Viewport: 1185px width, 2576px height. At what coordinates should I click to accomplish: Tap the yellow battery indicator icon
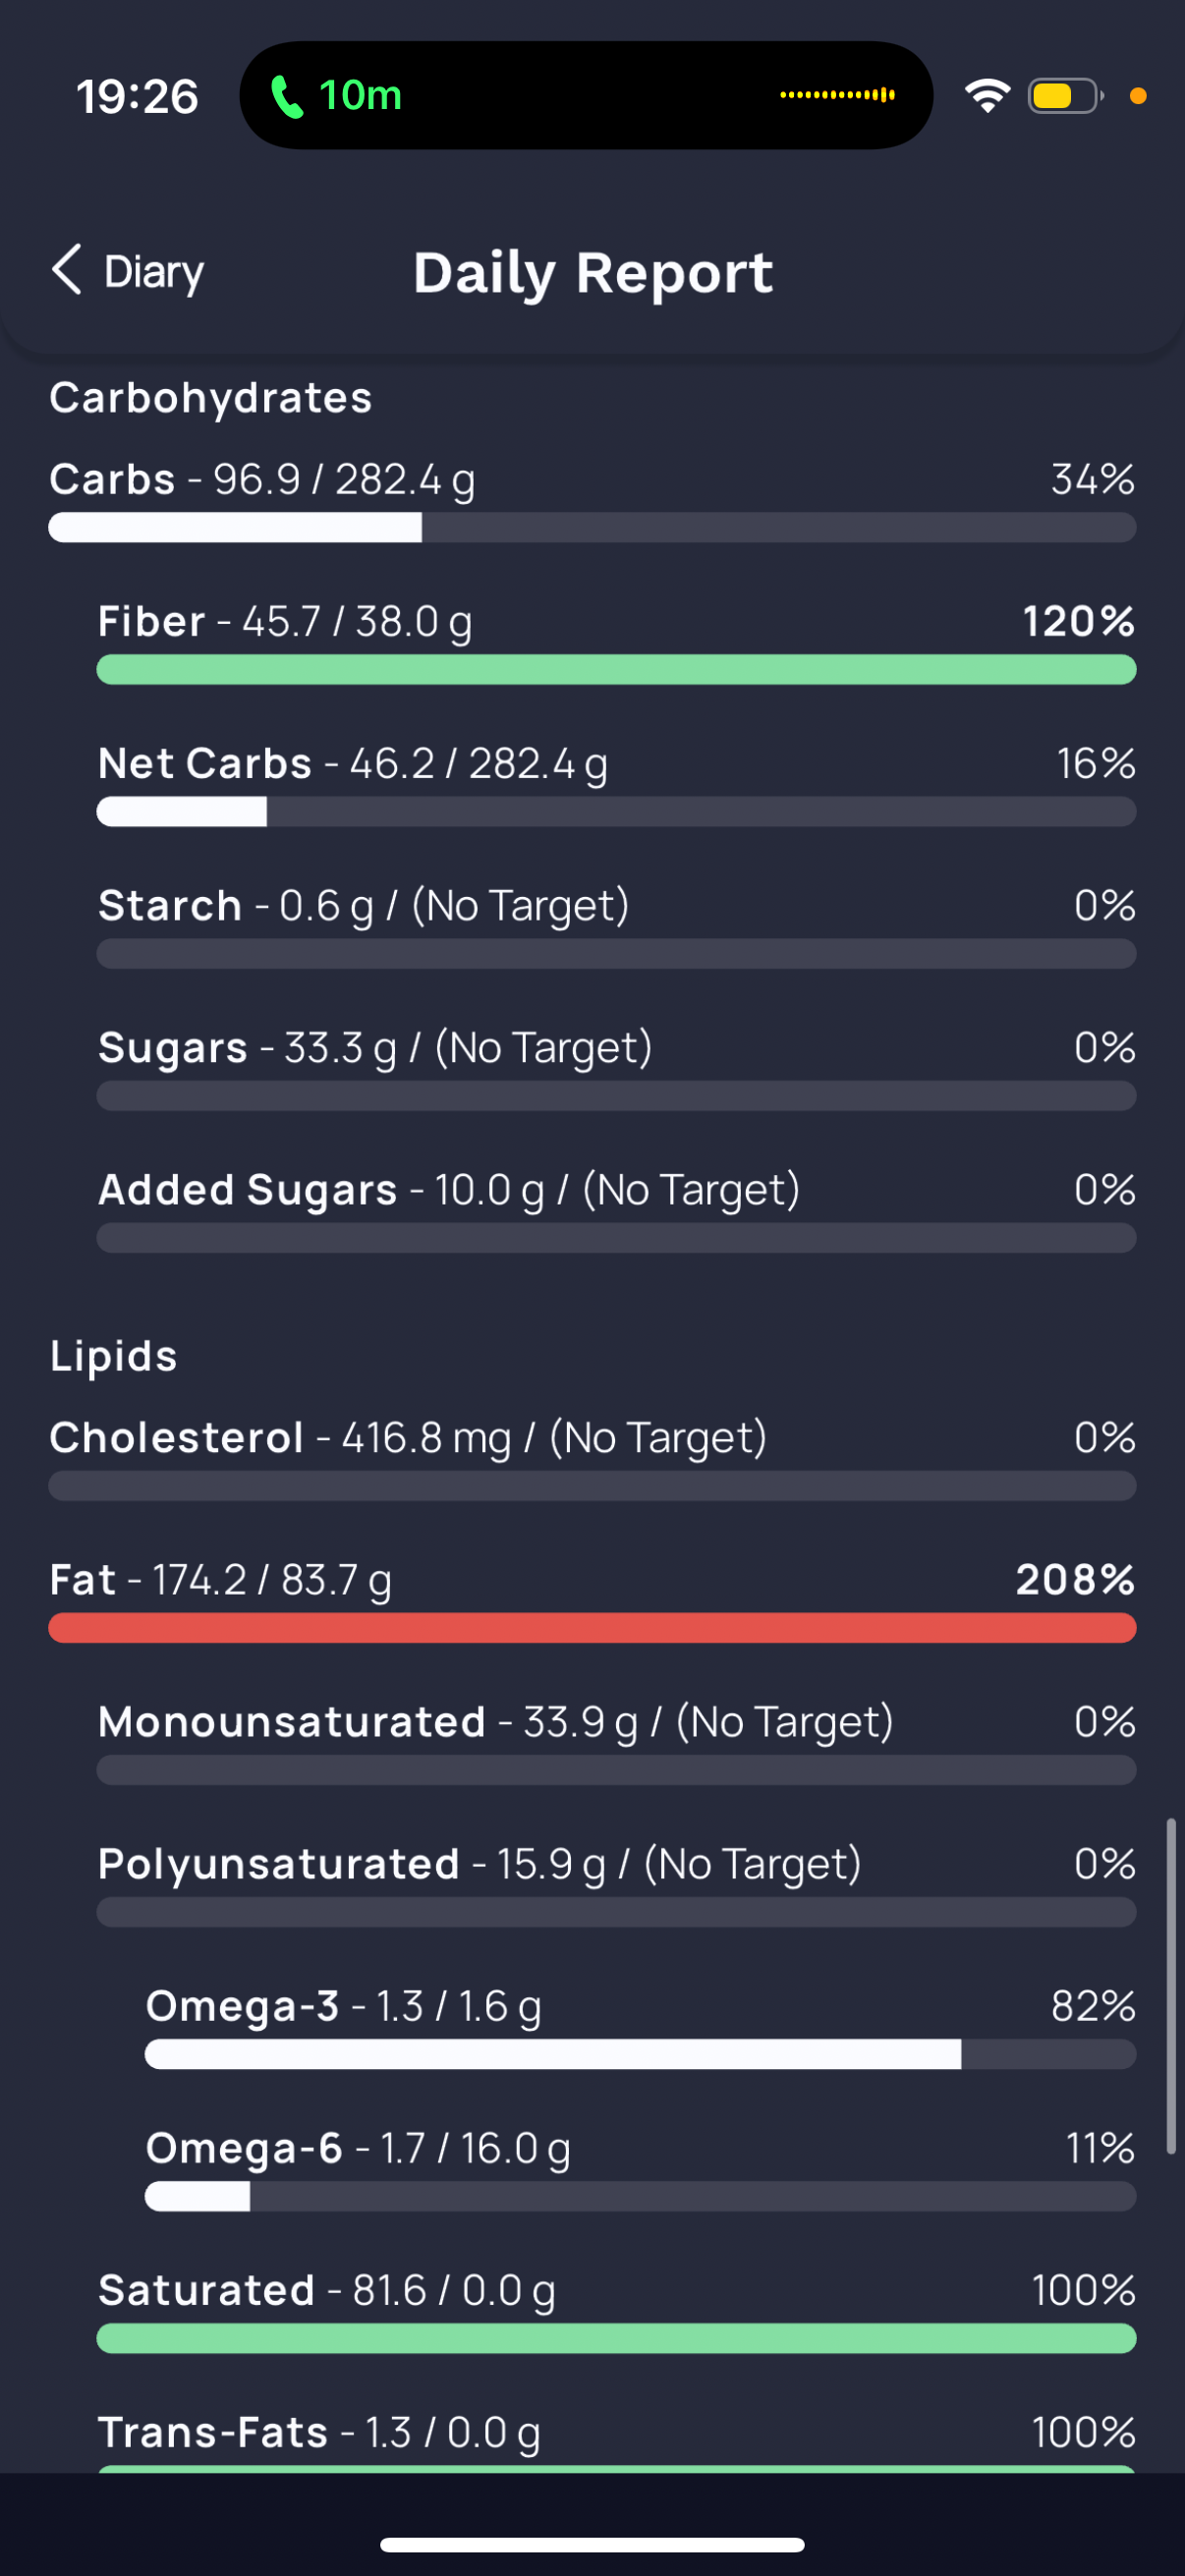[1065, 96]
